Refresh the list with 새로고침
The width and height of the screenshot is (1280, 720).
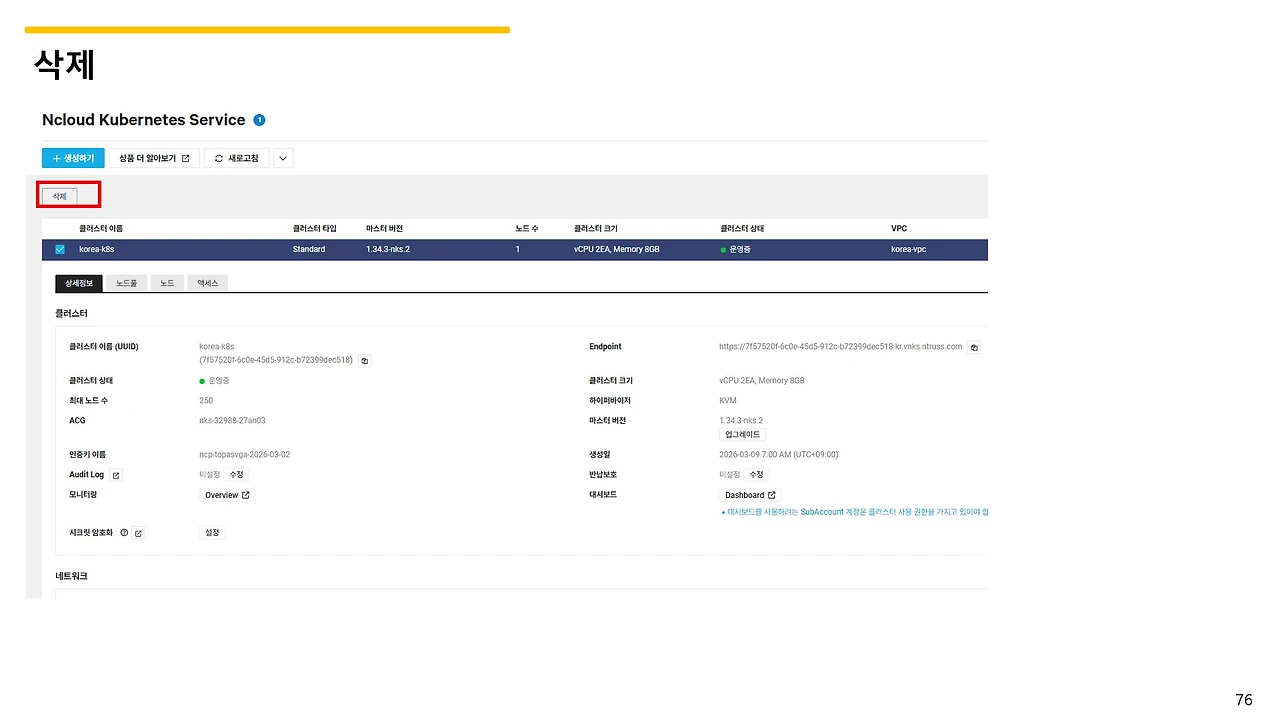pos(236,158)
